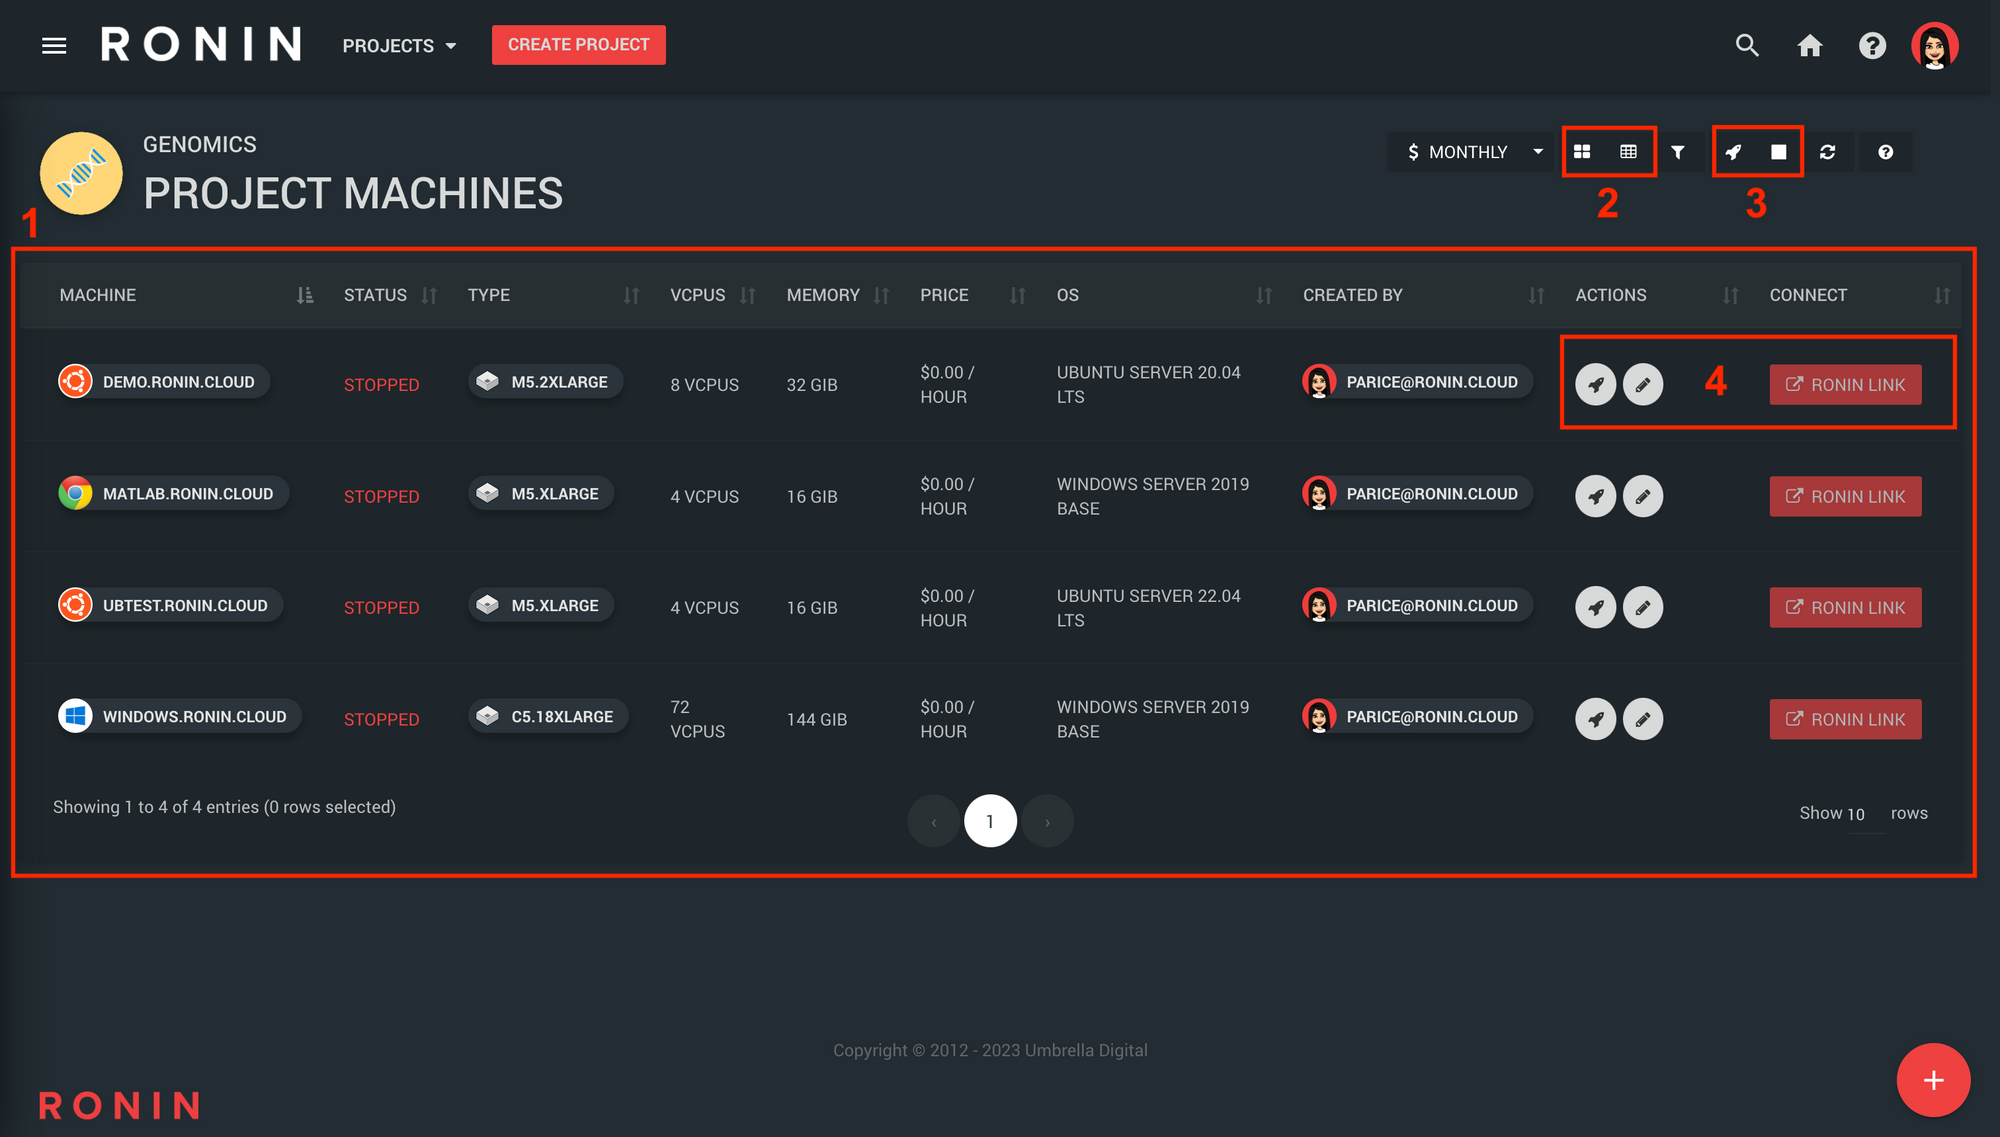
Task: Open the filter funnel icon
Action: (1678, 152)
